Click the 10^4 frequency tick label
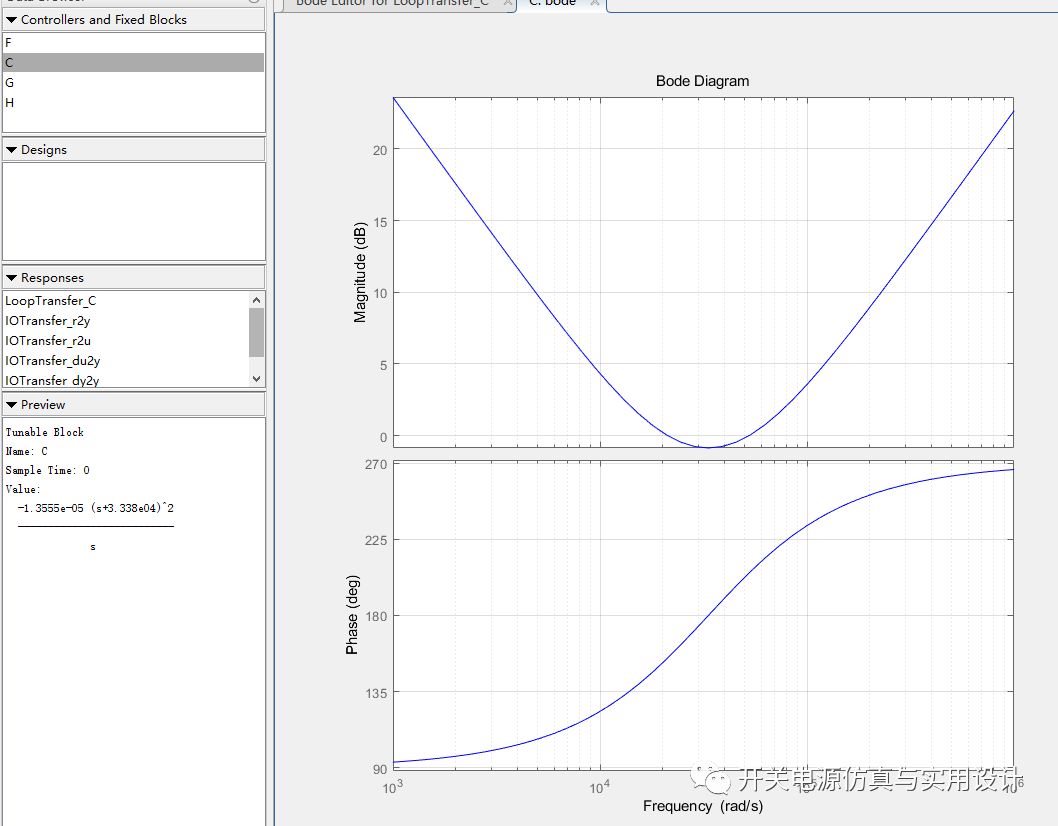Viewport: 1058px width, 826px height. 600,786
